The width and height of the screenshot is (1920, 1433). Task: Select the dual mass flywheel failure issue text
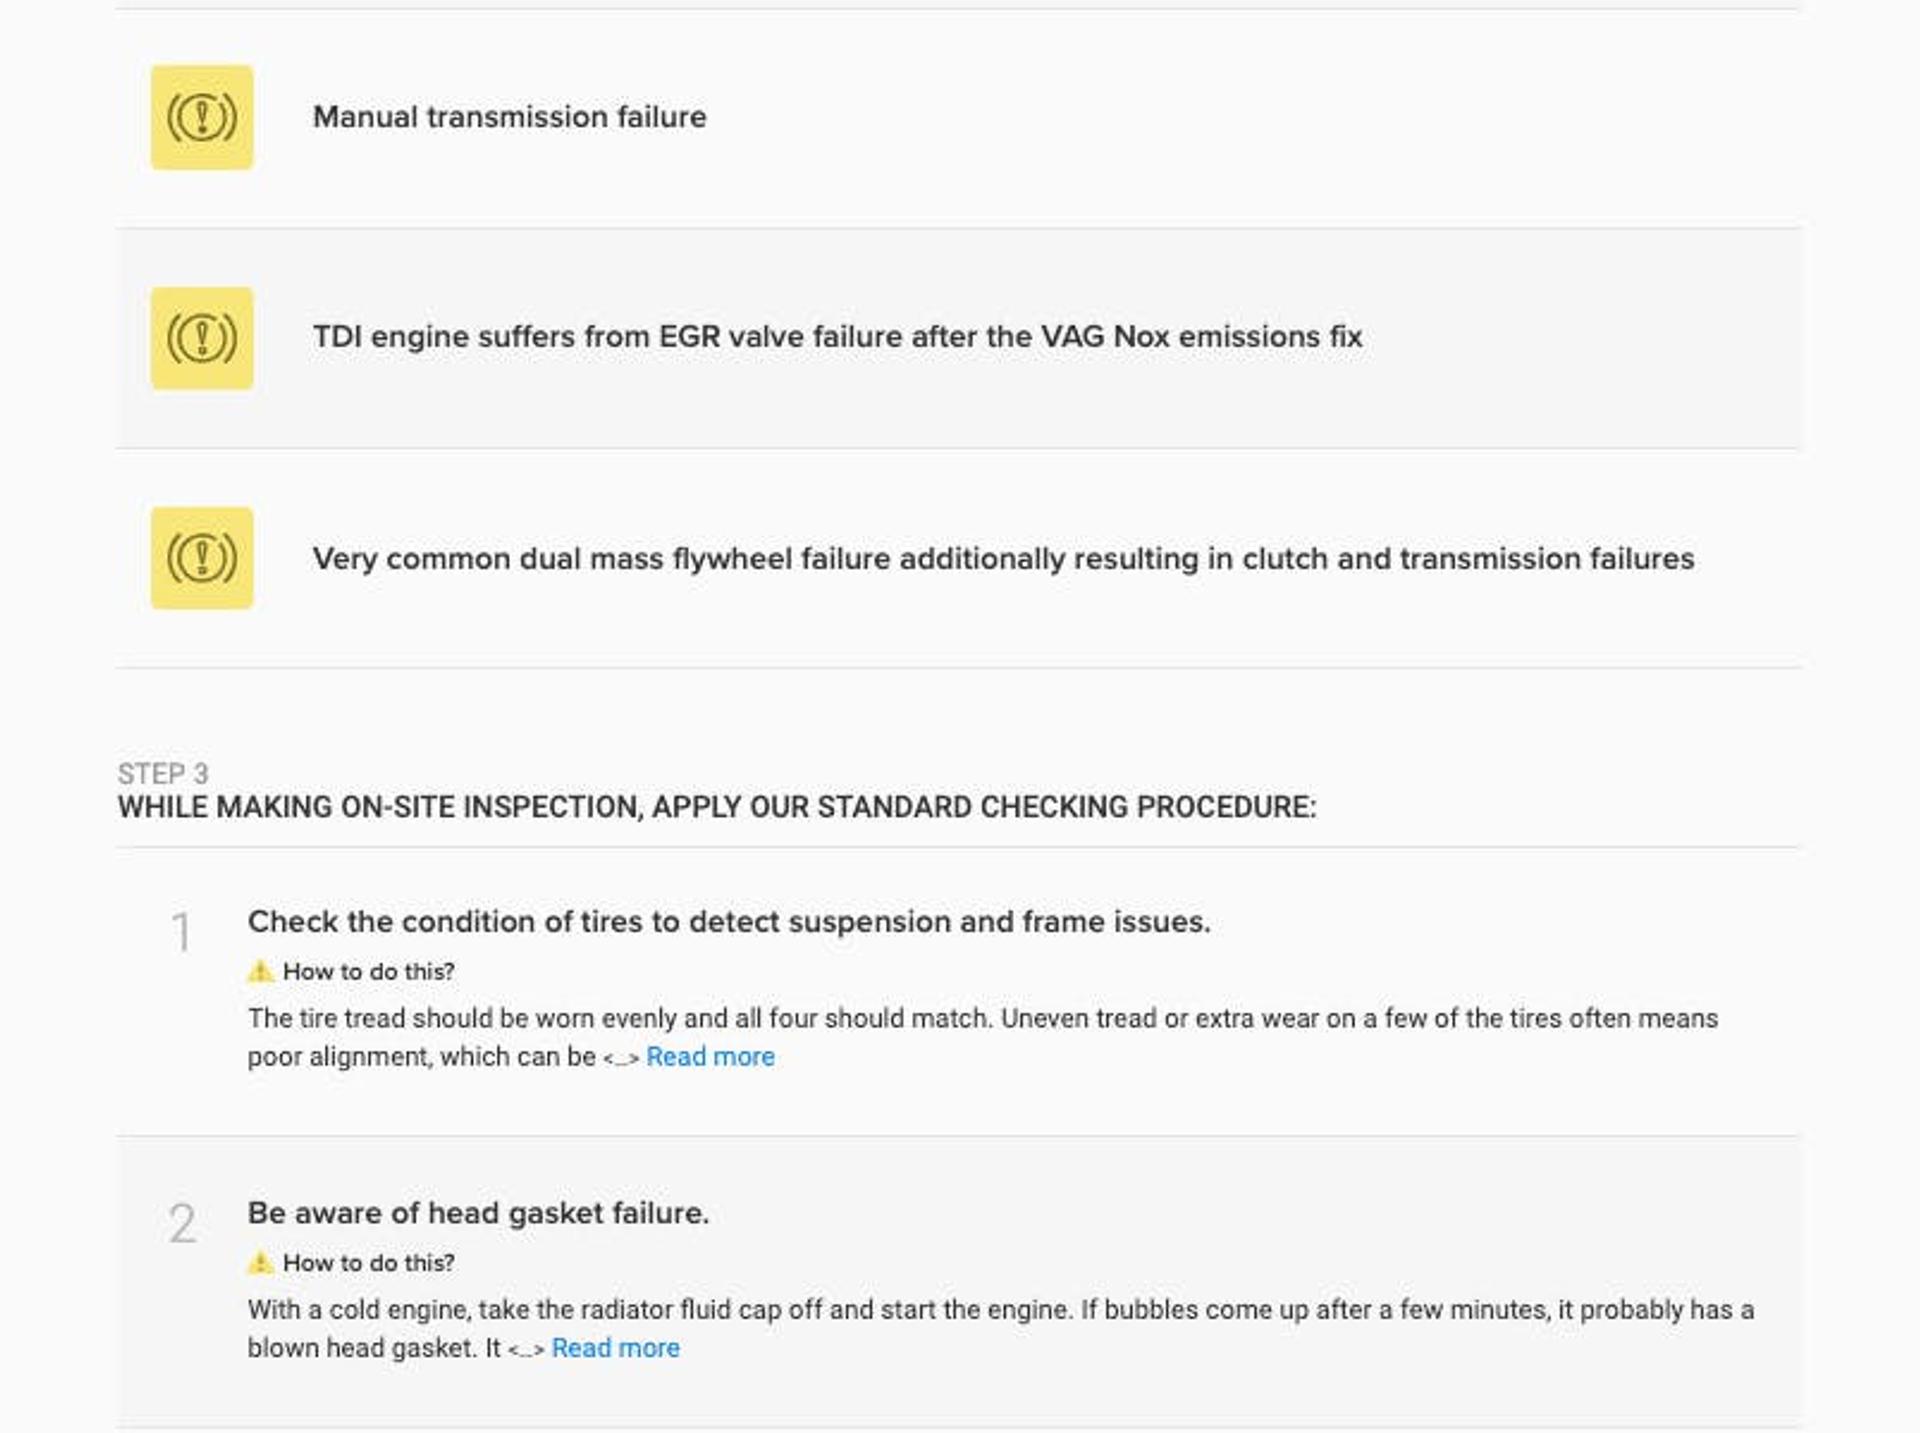tap(1003, 558)
